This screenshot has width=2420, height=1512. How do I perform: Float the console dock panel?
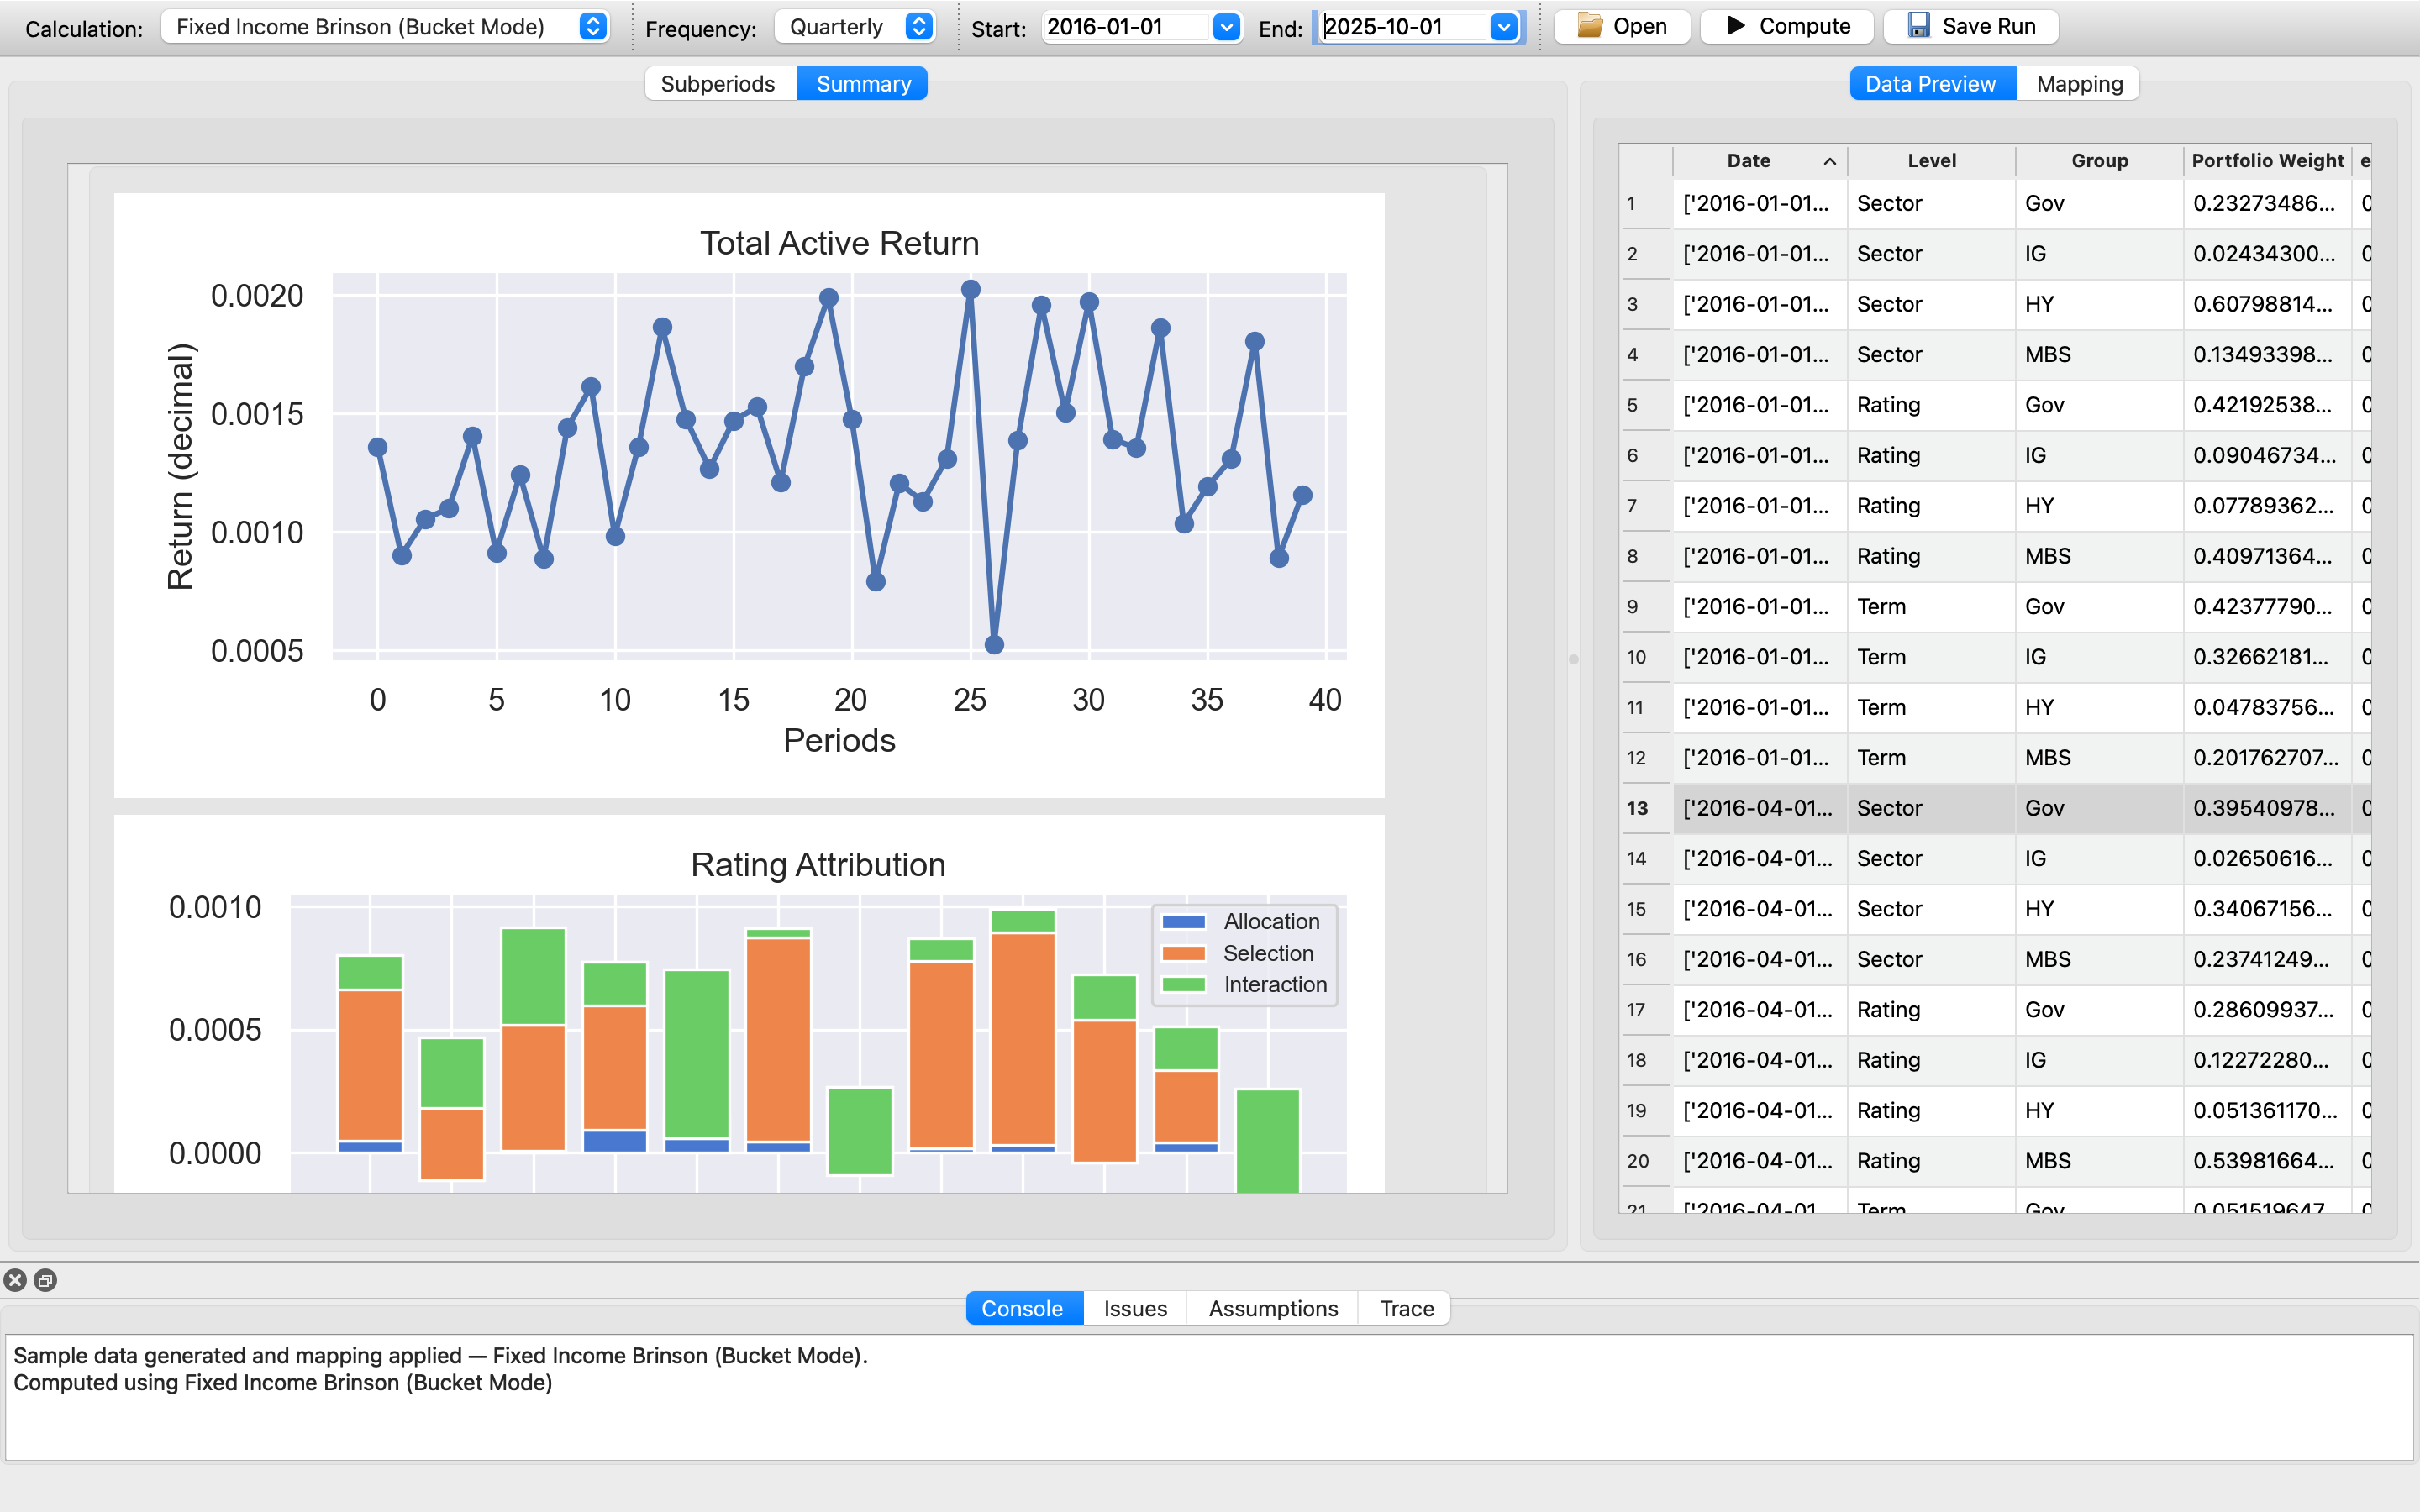46,1280
